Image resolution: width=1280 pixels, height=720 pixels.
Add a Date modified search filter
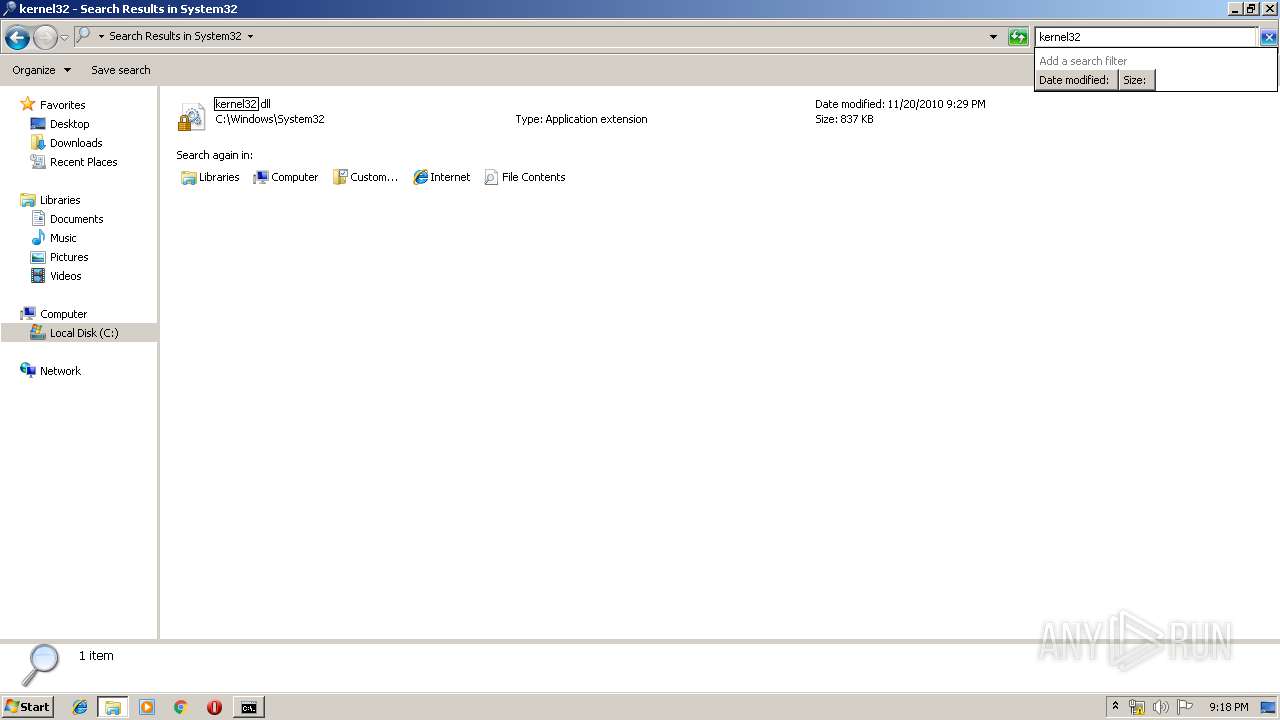pyautogui.click(x=1074, y=80)
